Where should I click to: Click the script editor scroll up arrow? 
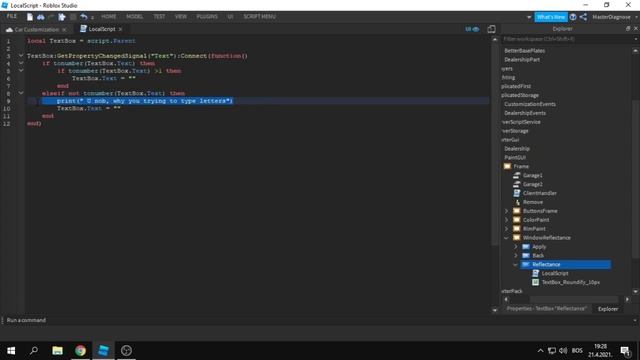[495, 40]
